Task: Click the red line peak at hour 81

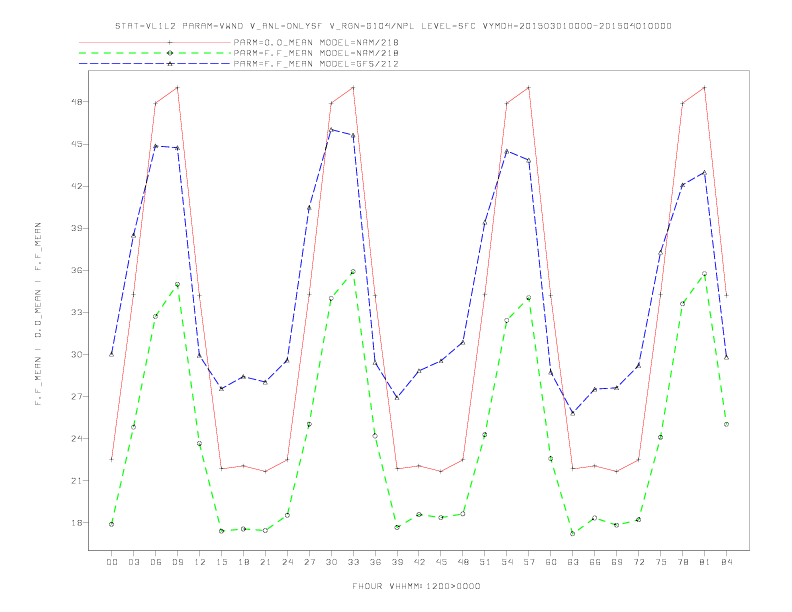Action: coord(704,87)
